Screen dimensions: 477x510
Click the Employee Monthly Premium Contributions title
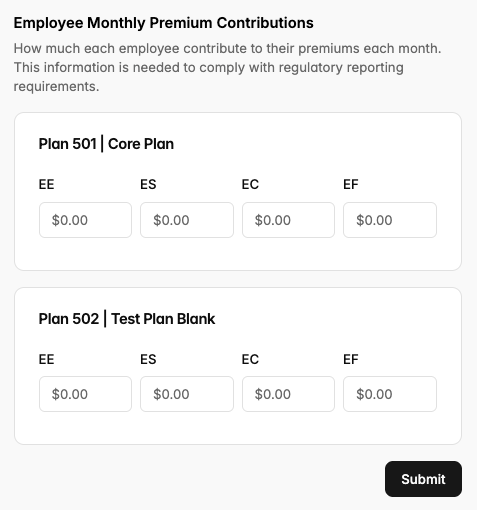163,23
